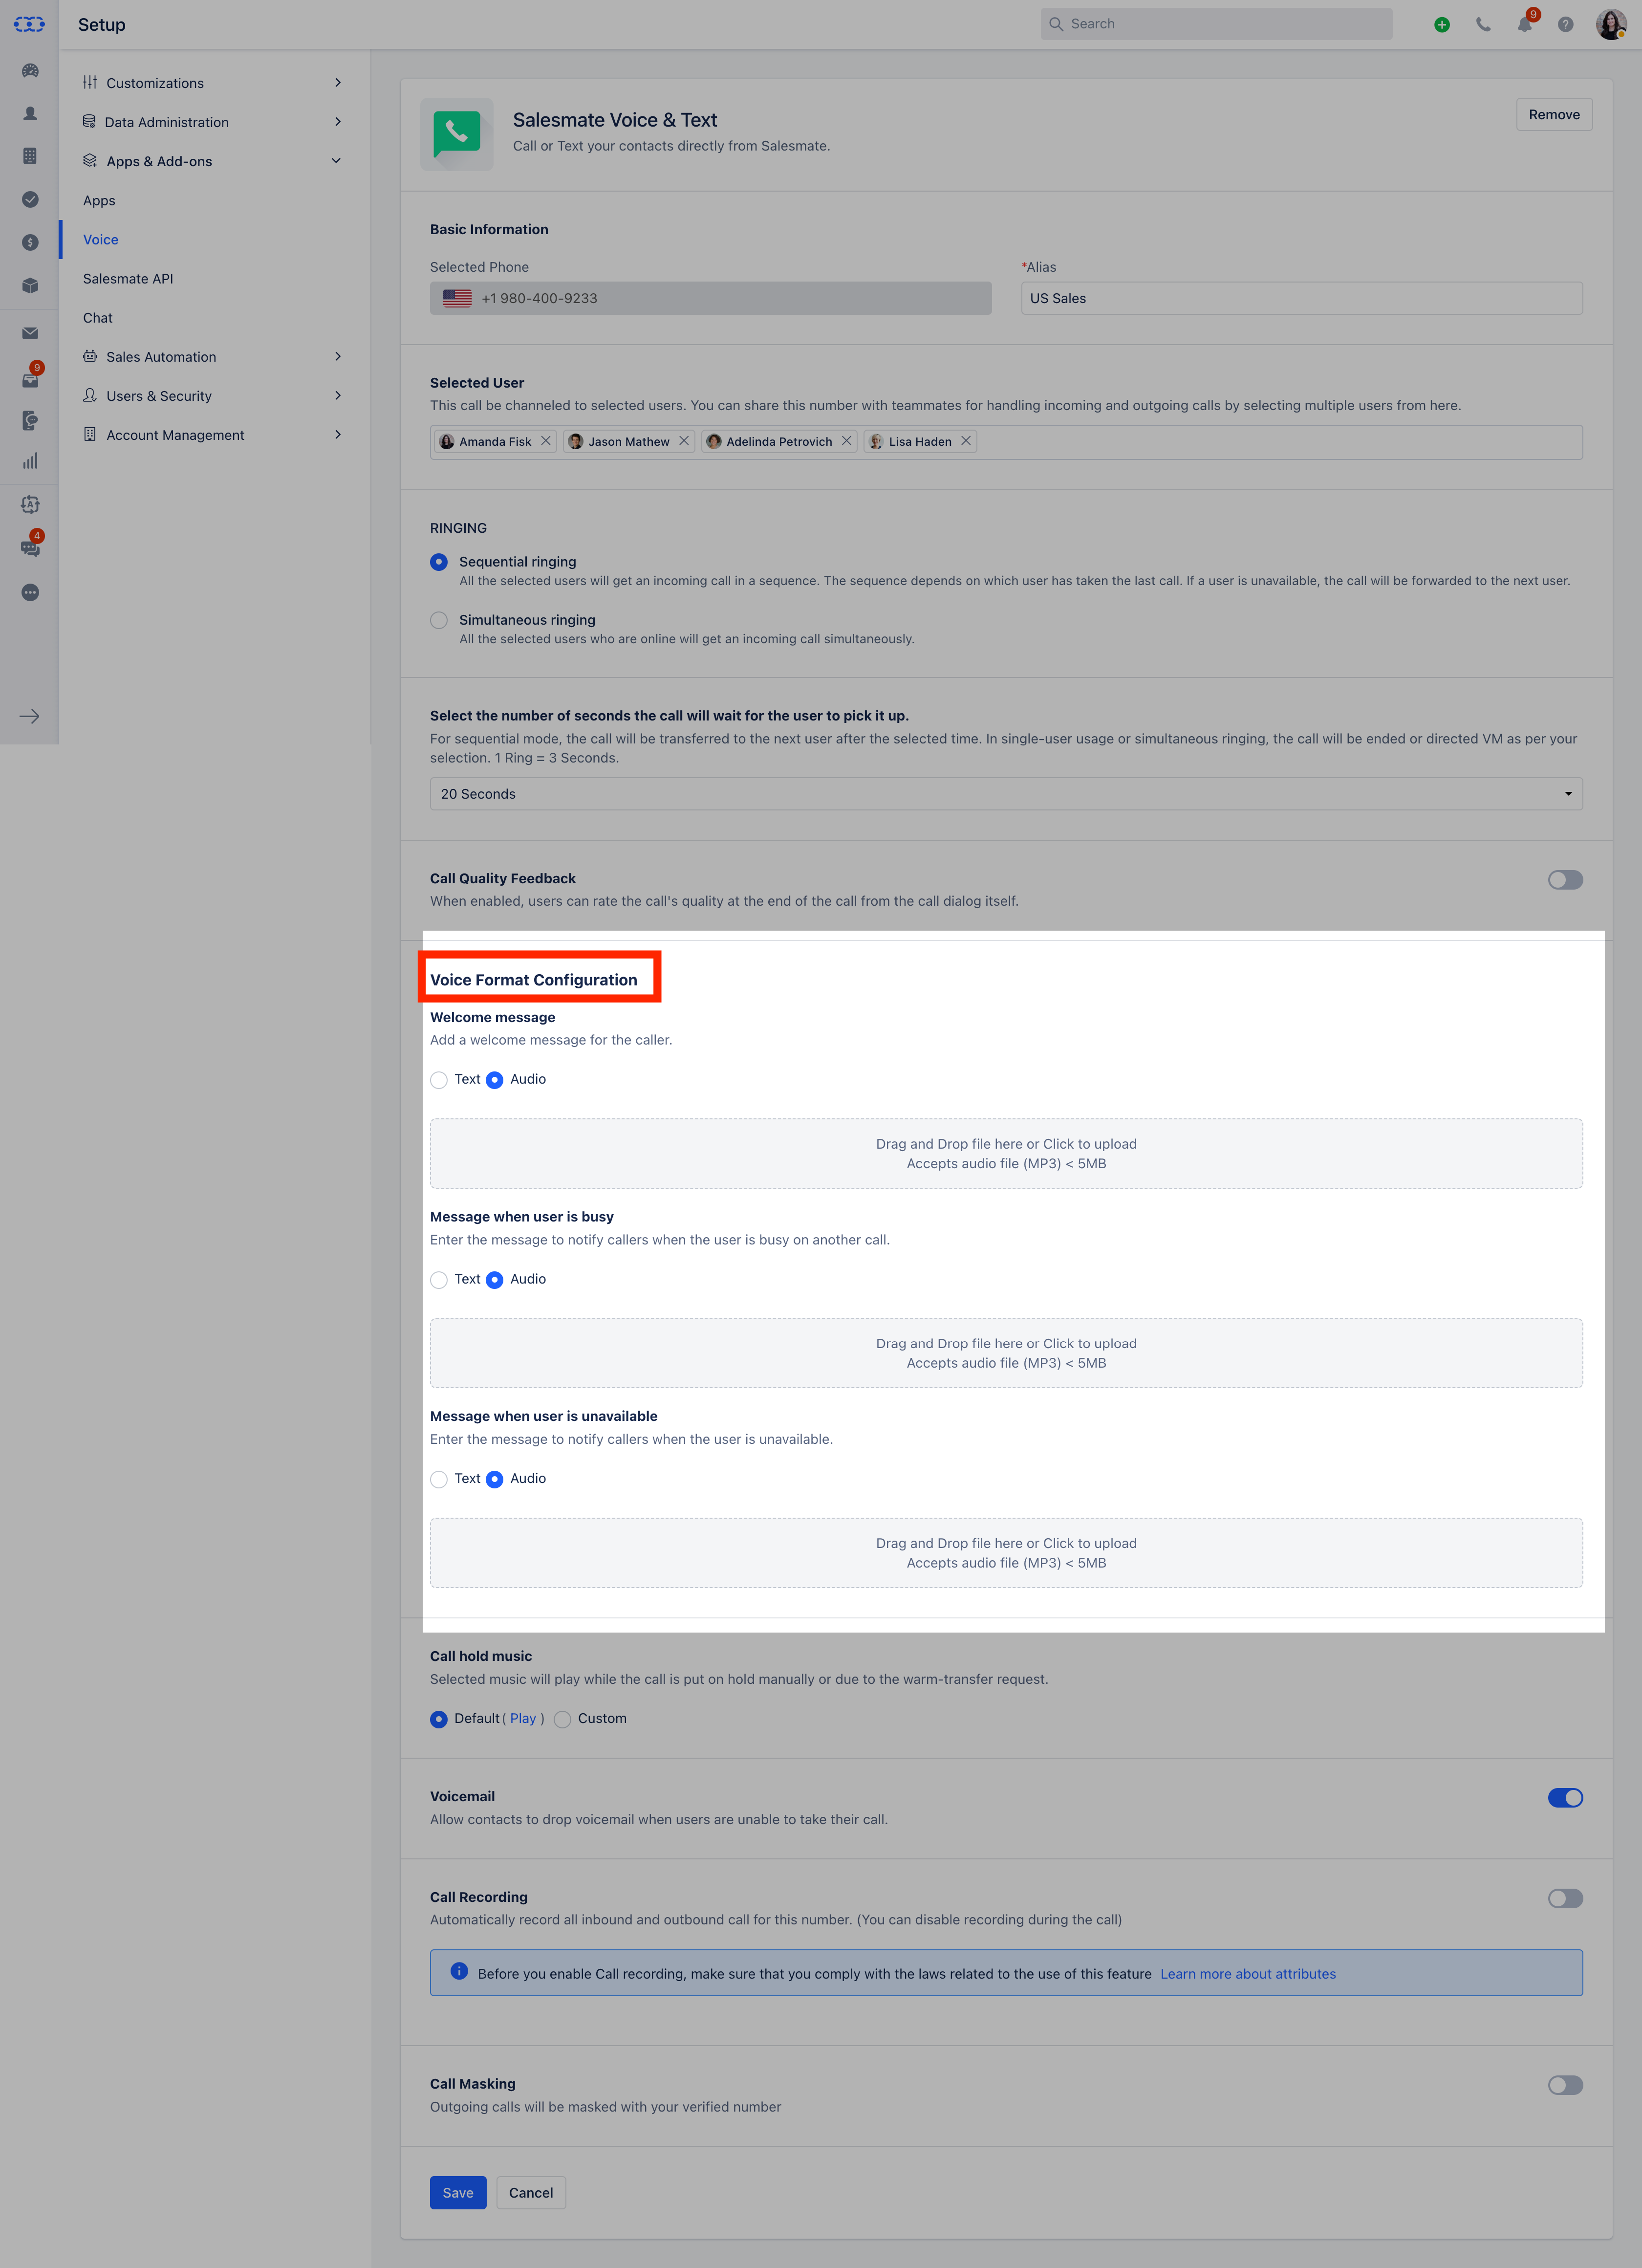This screenshot has height=2268, width=1642.
Task: Open Deals dollar icon in sidebar
Action: point(30,242)
